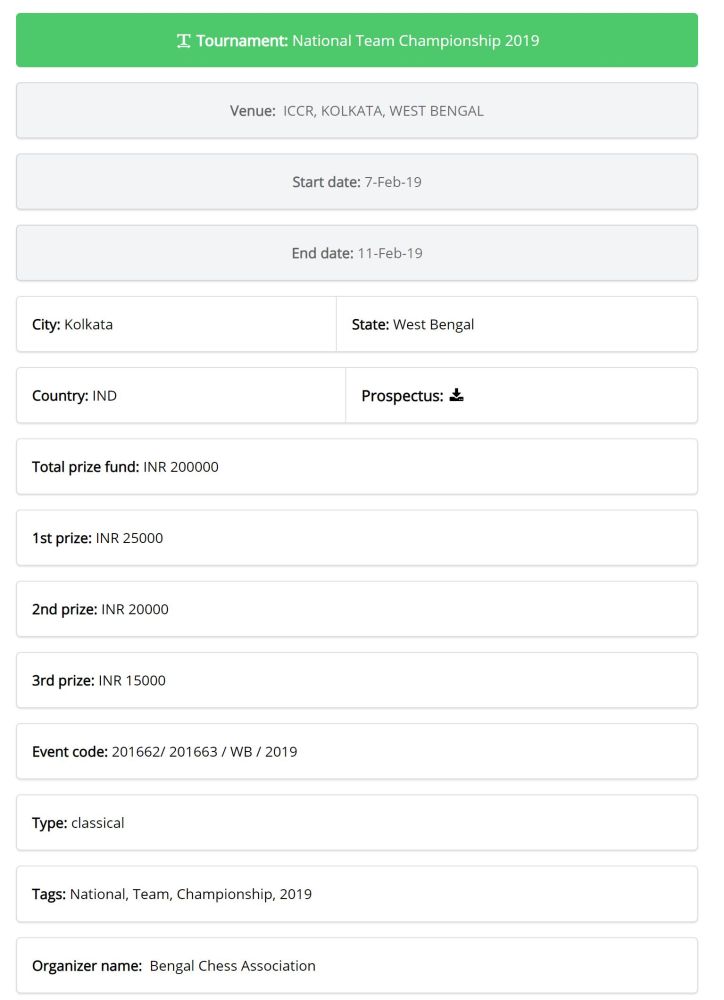Image resolution: width=724 pixels, height=1000 pixels.
Task: Select the State: West Bengal cell
Action: click(x=516, y=324)
